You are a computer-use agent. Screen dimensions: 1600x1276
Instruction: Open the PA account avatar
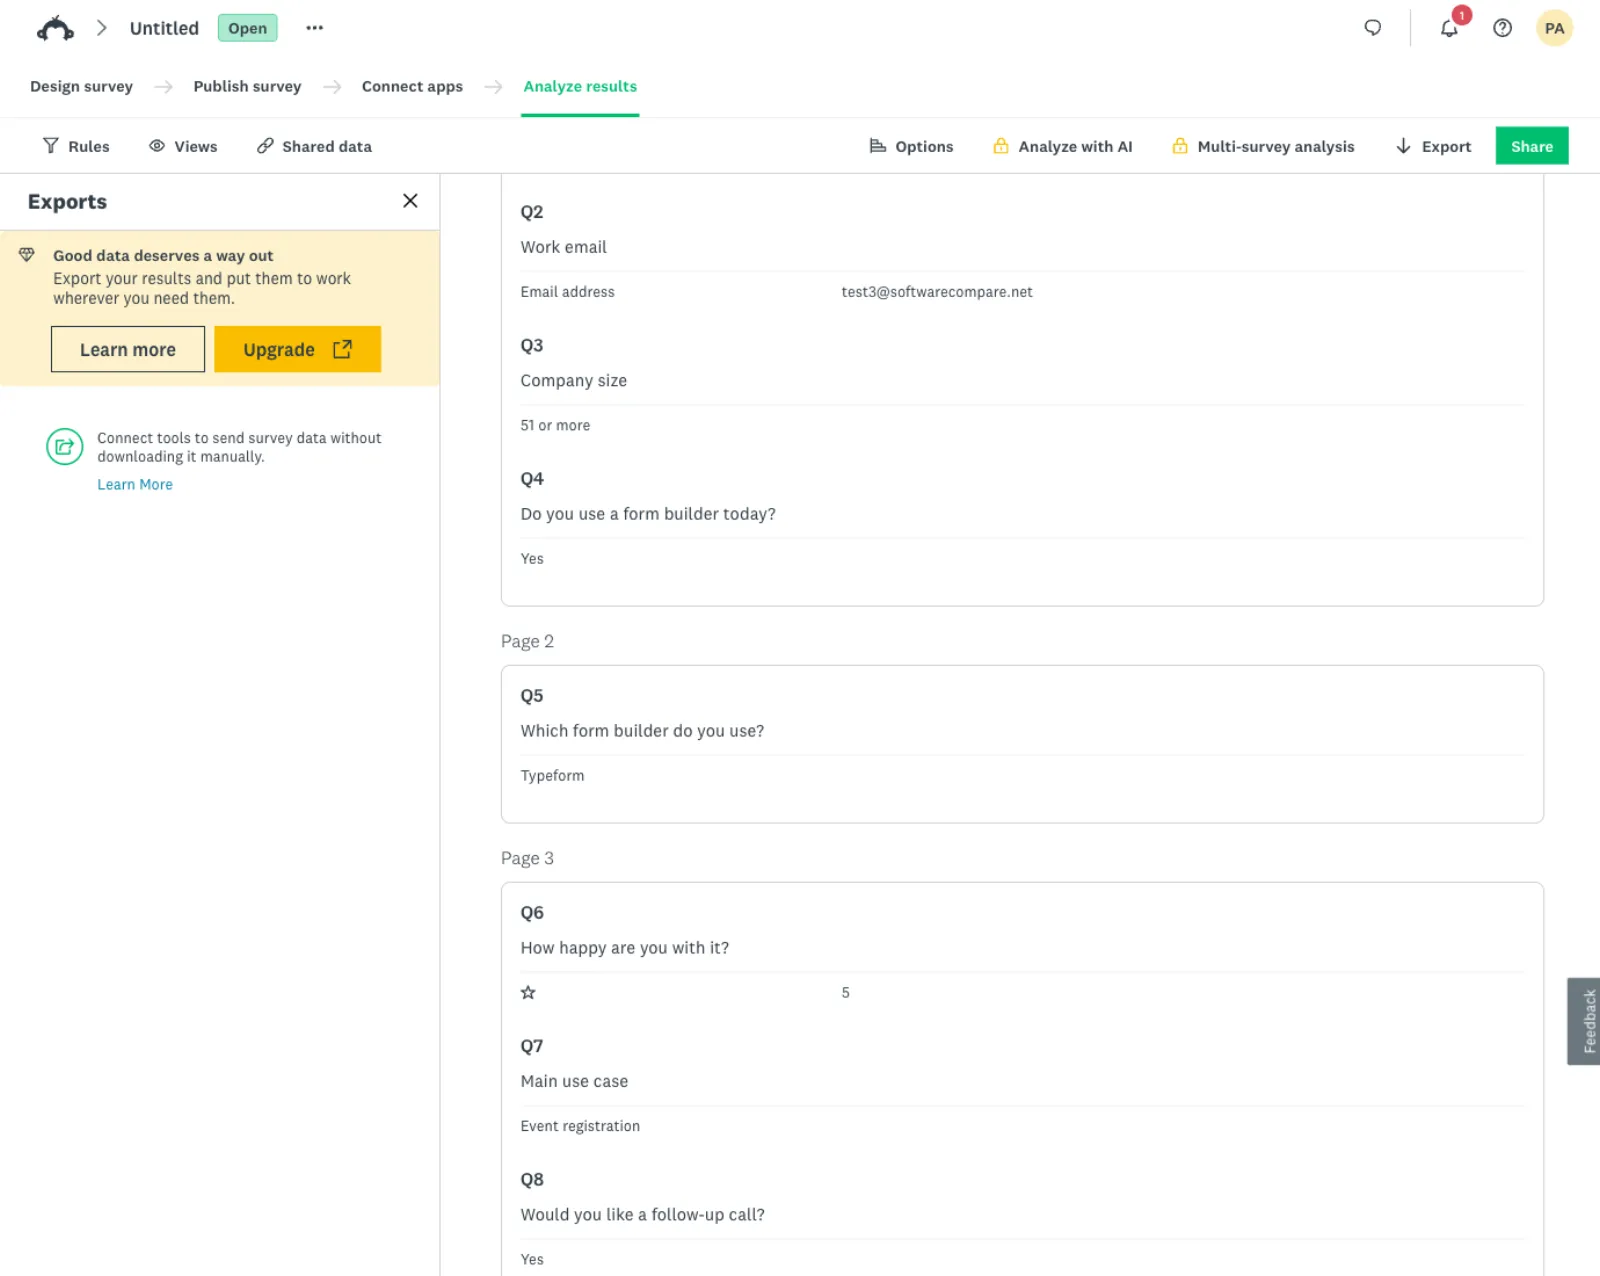click(x=1554, y=28)
